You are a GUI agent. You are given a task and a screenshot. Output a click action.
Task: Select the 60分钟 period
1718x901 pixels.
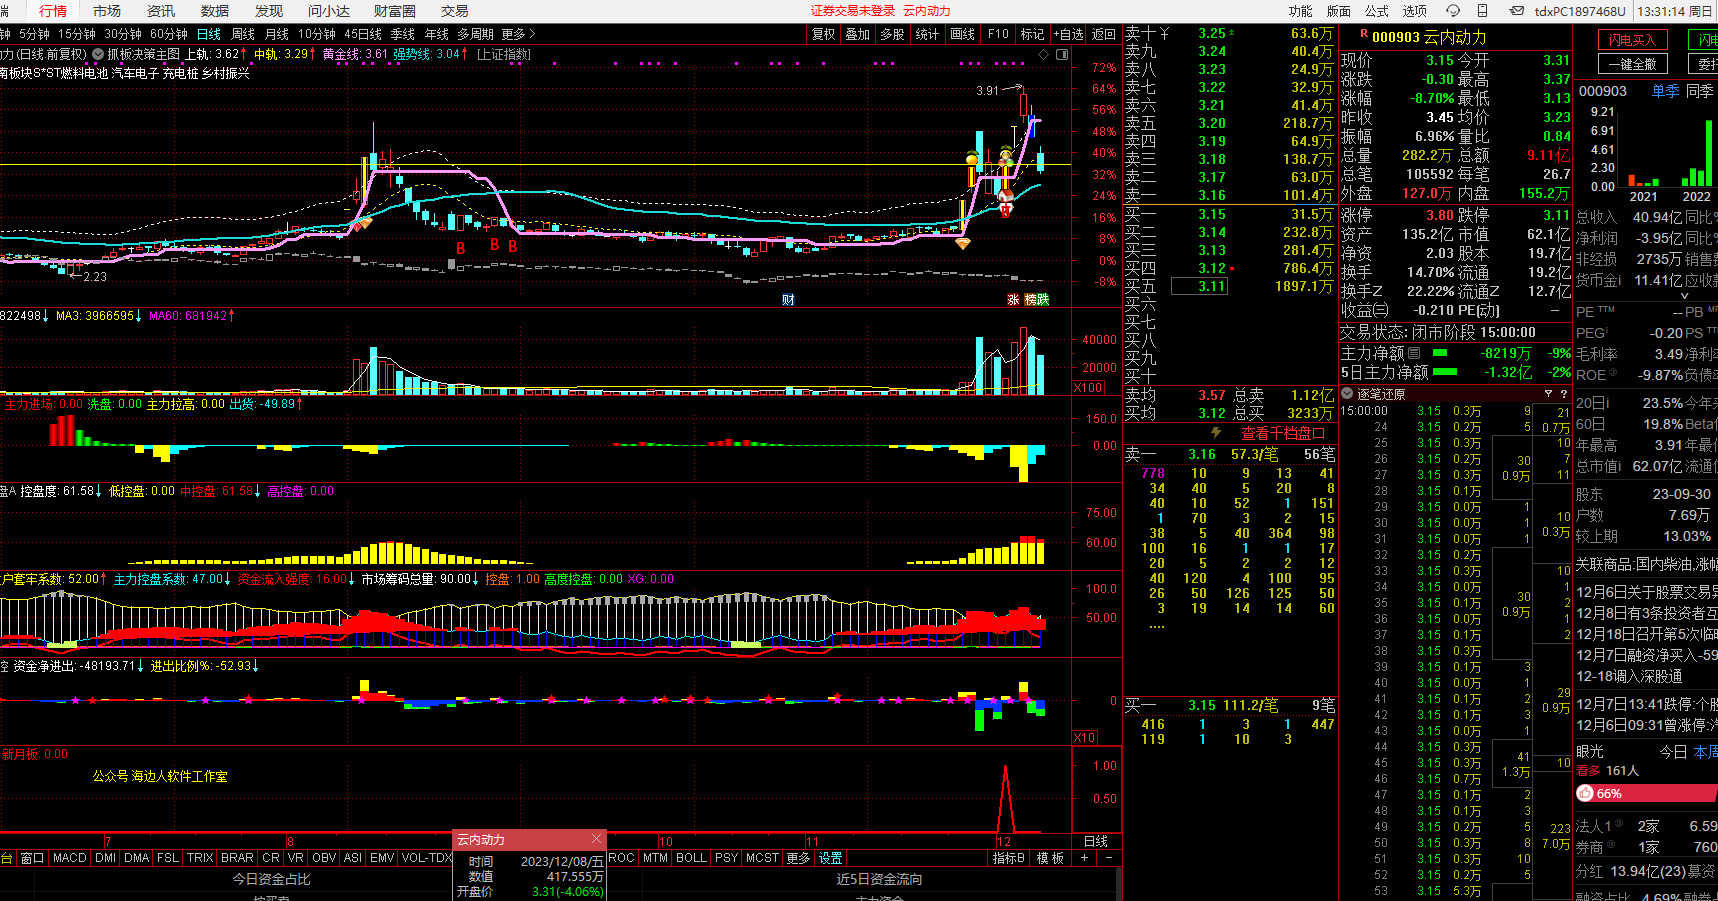tap(169, 34)
